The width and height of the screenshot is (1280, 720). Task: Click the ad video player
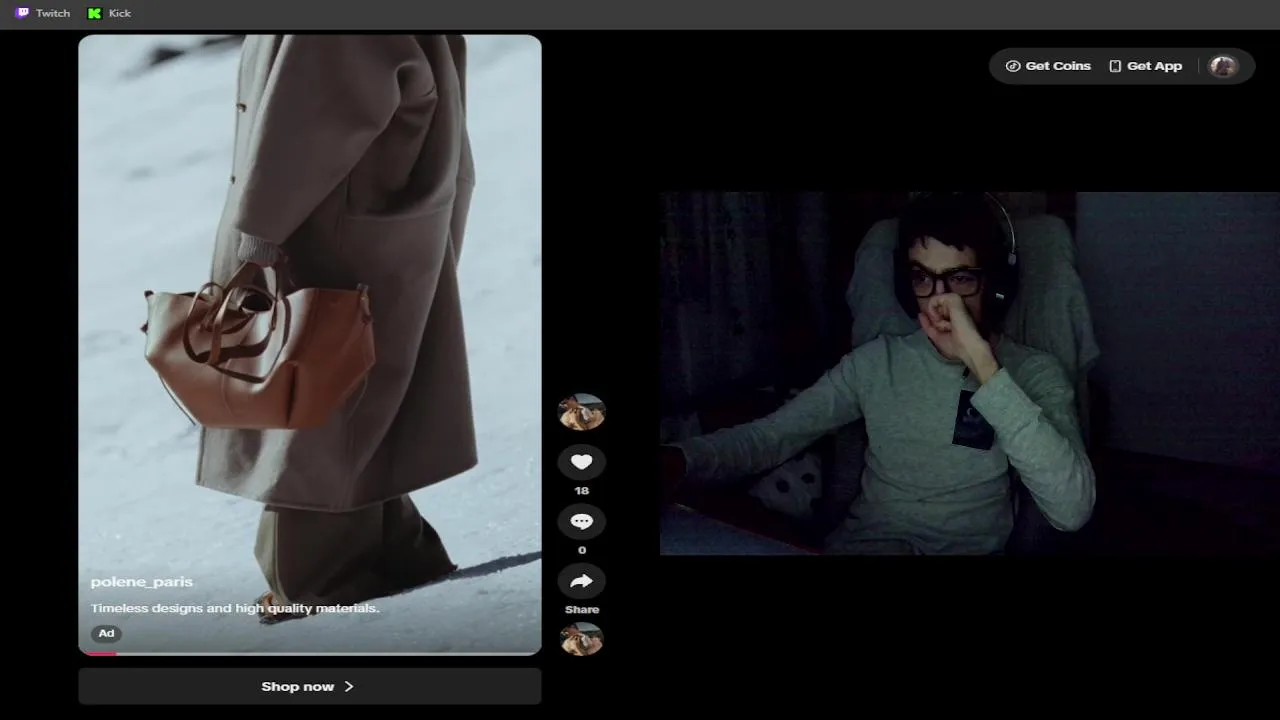(x=310, y=345)
